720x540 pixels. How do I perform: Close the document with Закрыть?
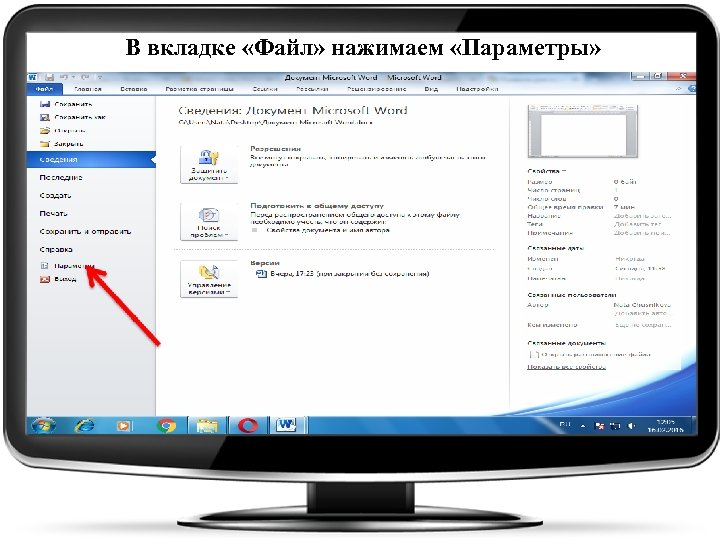(62, 144)
